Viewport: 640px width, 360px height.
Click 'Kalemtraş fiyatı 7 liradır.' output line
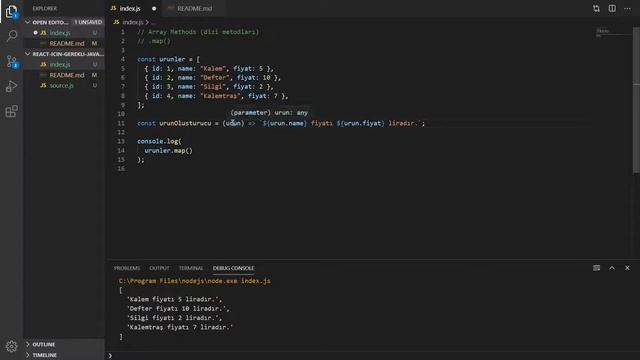coord(180,327)
